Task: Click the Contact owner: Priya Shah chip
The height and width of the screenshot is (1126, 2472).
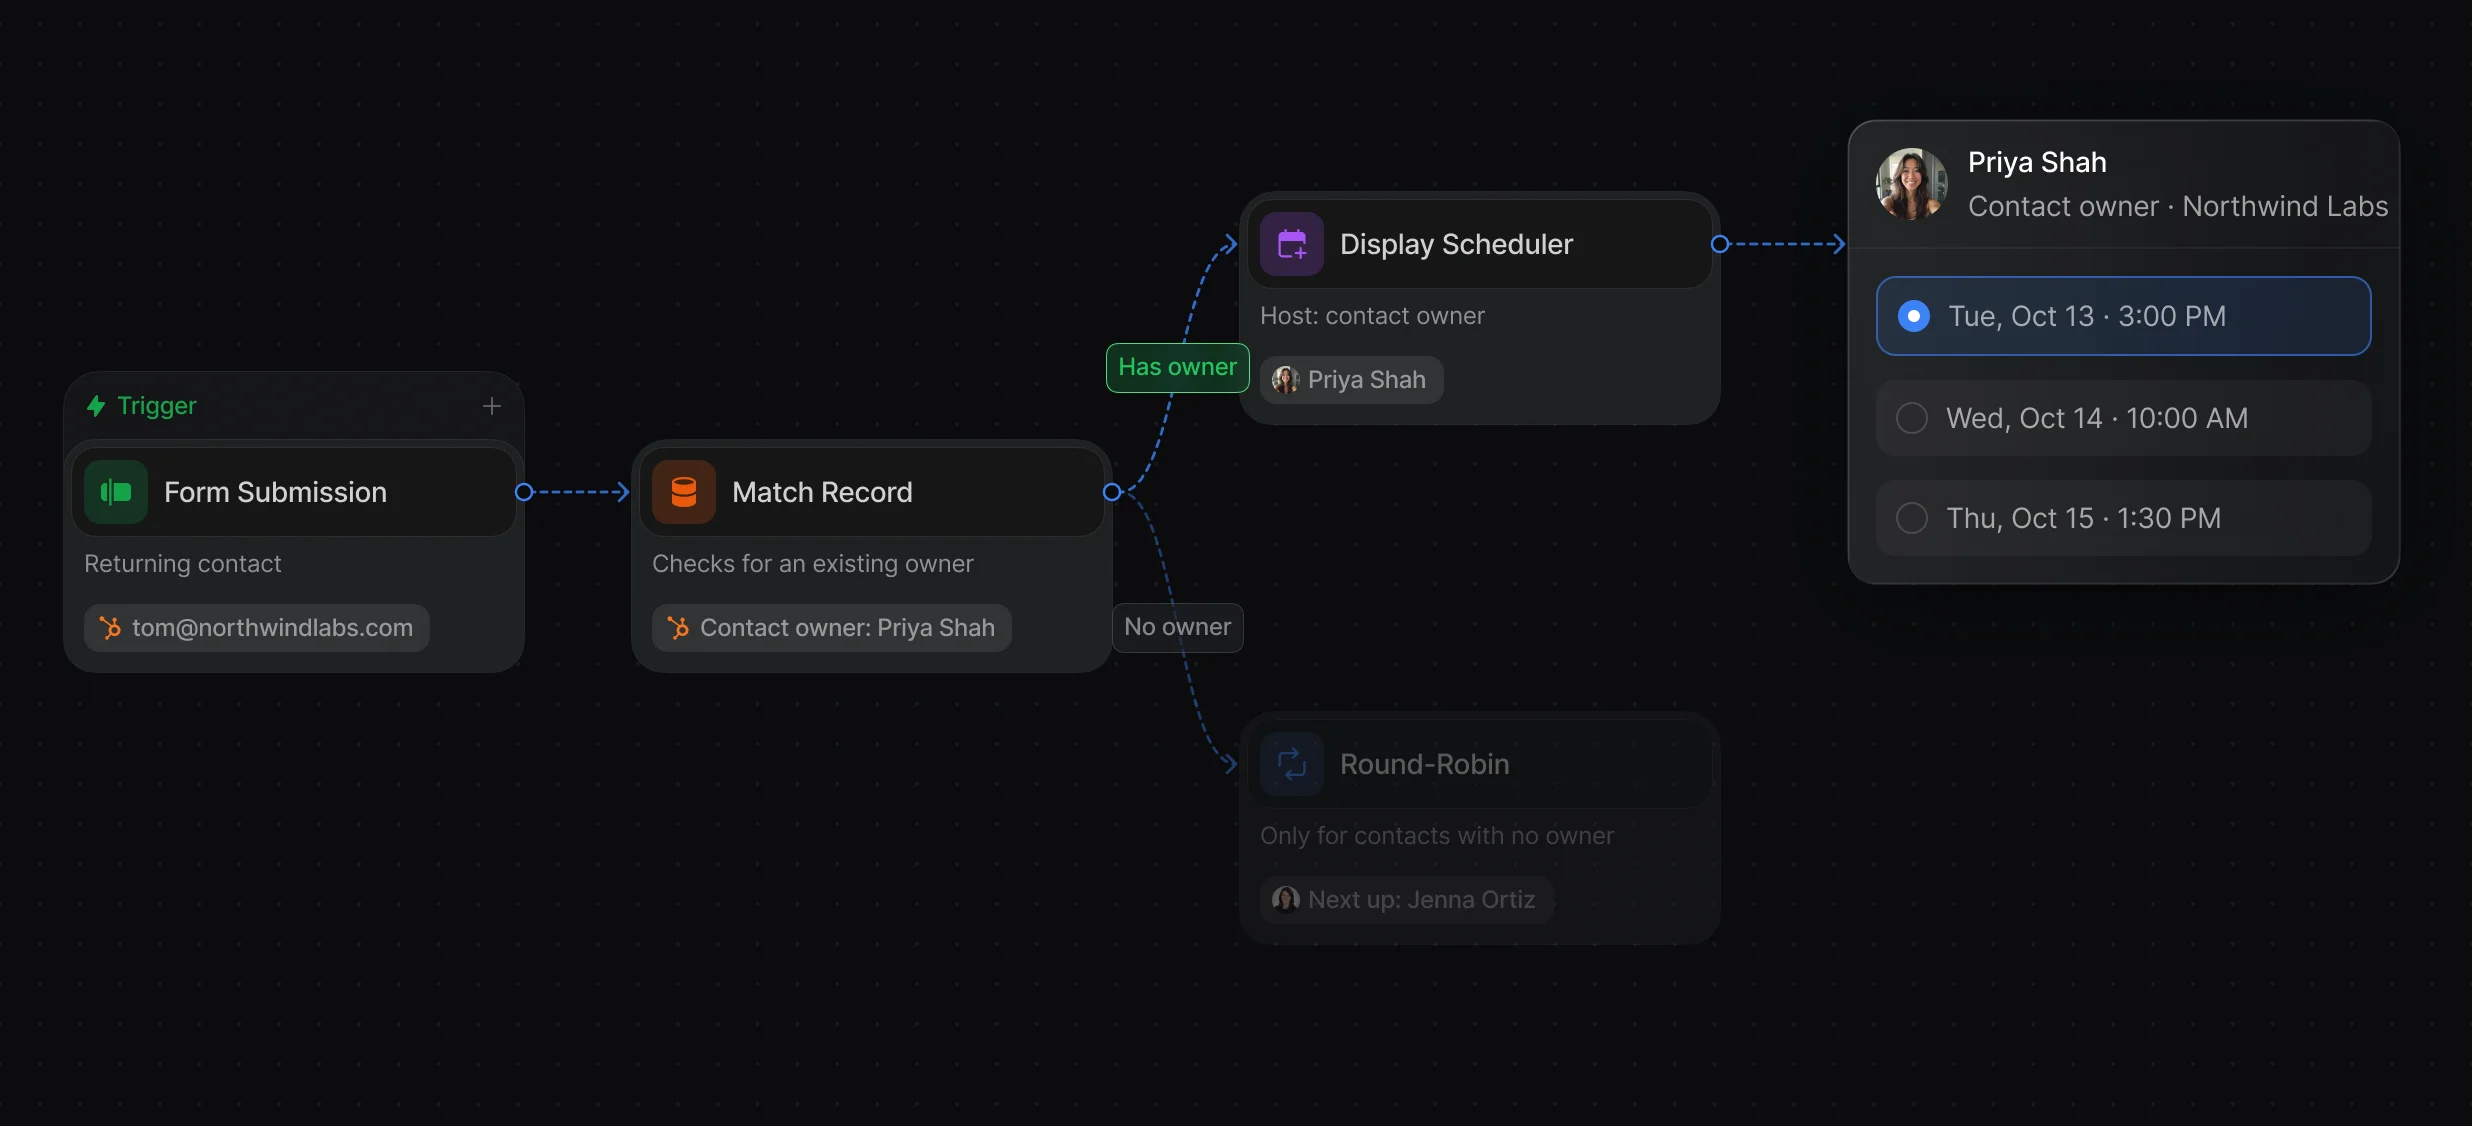Action: pos(832,628)
